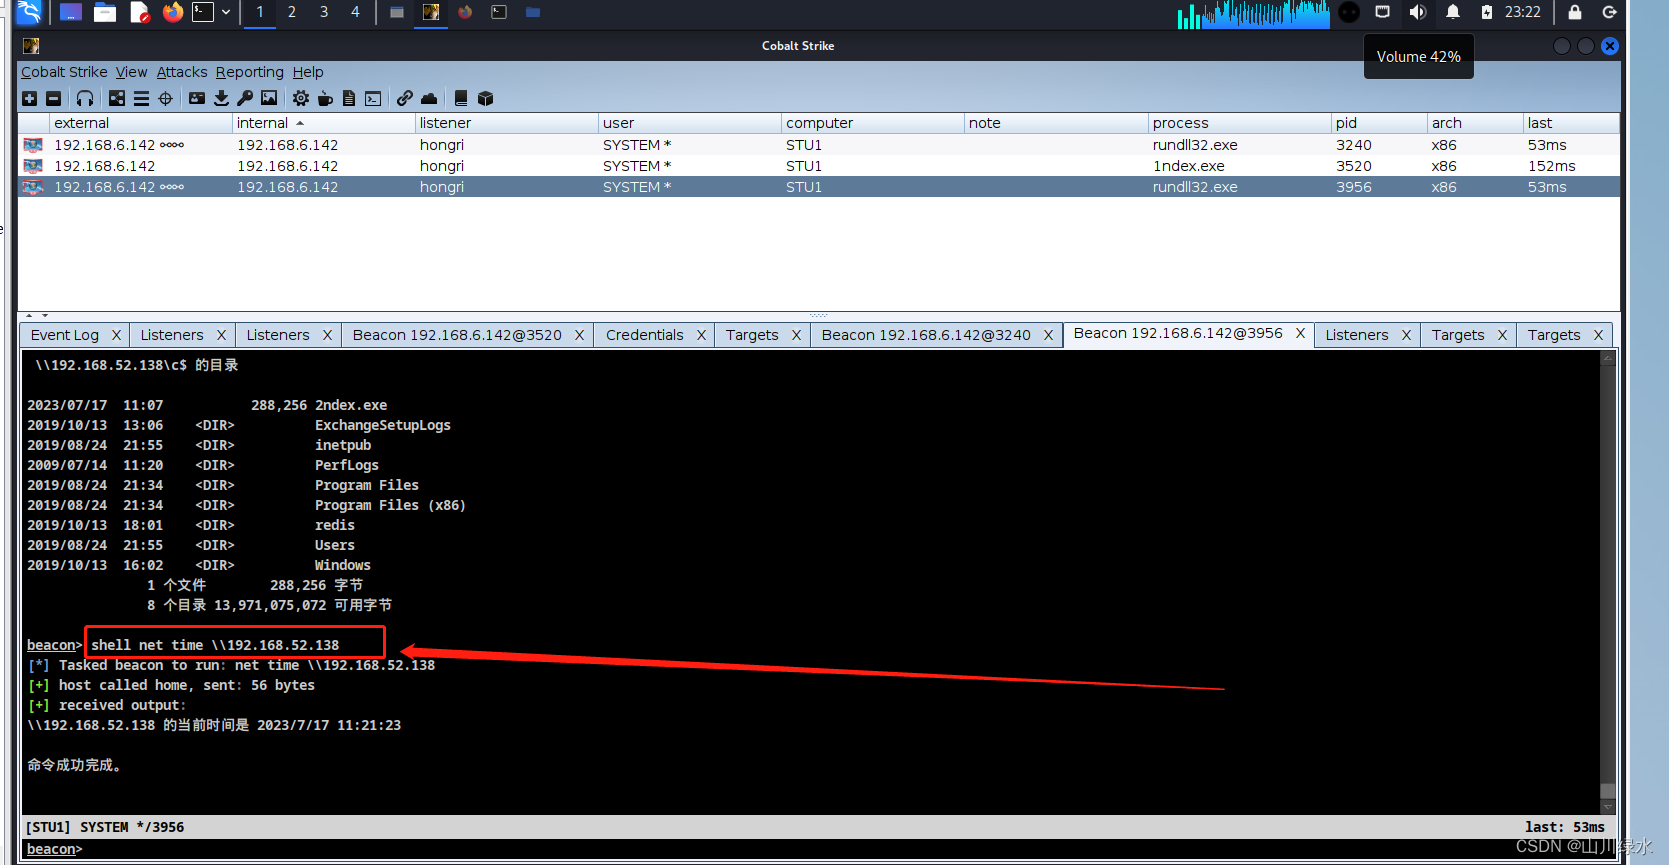Close the Beacon 192.168.6.142@3520 tab

coord(579,335)
